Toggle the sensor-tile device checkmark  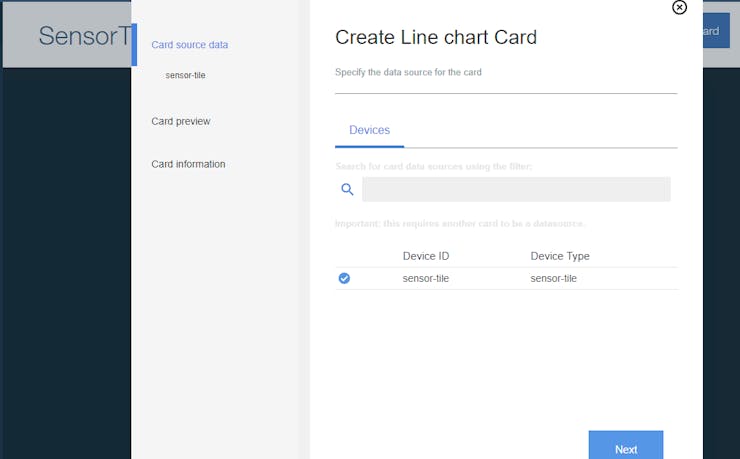pos(345,278)
